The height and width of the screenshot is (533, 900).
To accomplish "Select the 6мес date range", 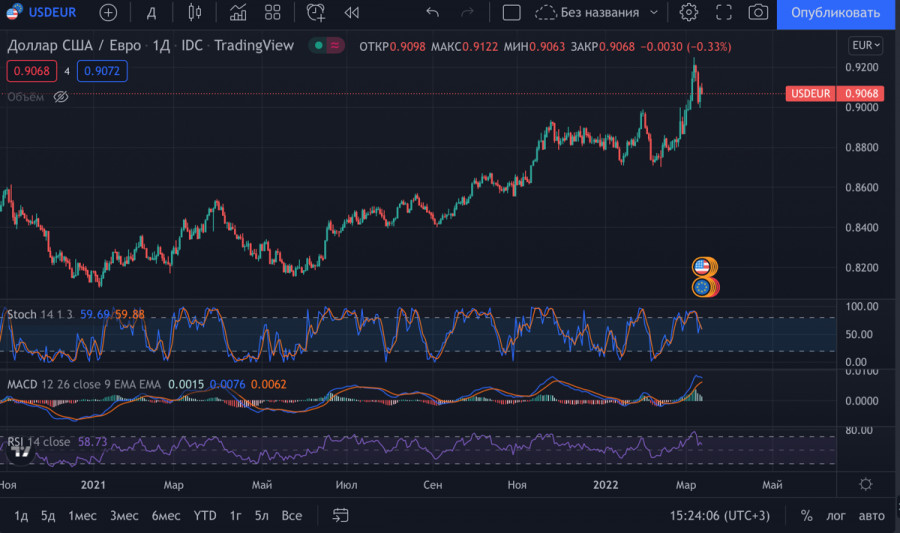I will point(165,516).
